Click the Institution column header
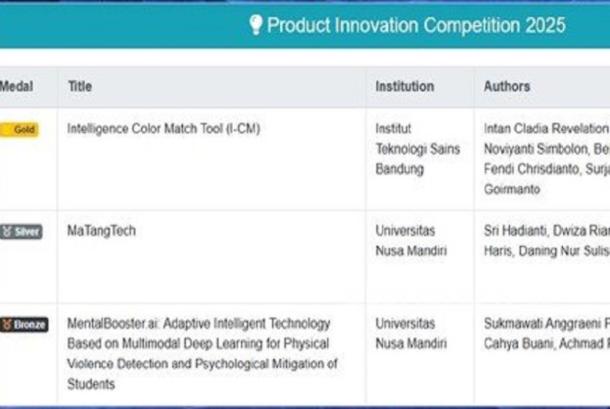Image resolution: width=610 pixels, height=409 pixels. [404, 87]
